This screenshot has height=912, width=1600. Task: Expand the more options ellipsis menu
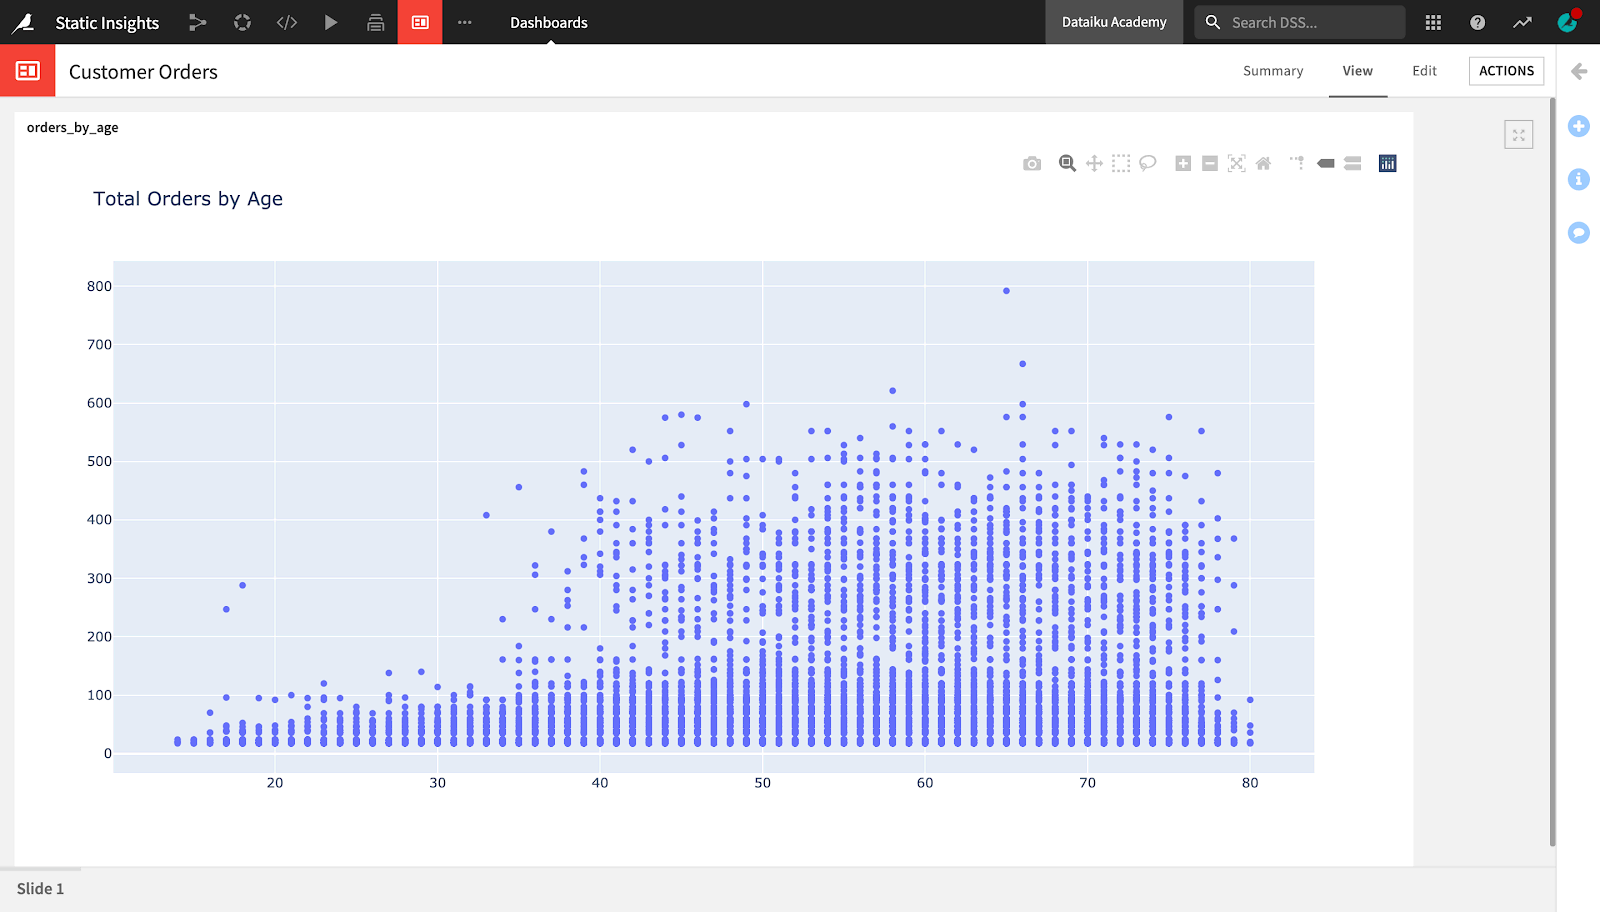(464, 22)
